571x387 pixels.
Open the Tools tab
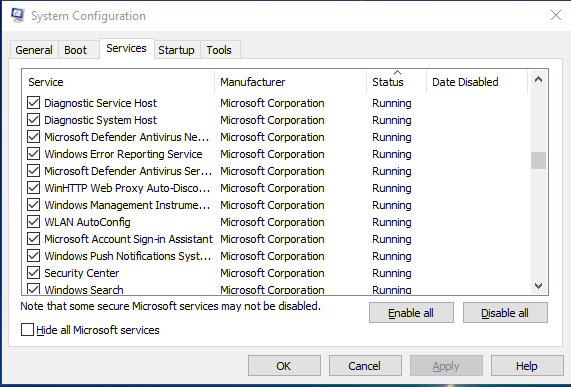tap(219, 50)
